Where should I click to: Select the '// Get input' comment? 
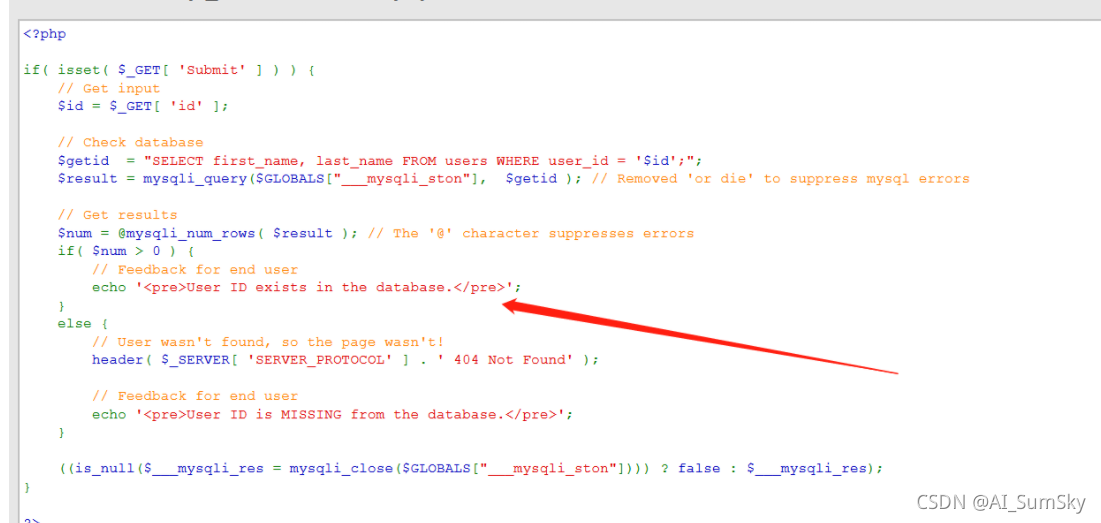tap(109, 88)
